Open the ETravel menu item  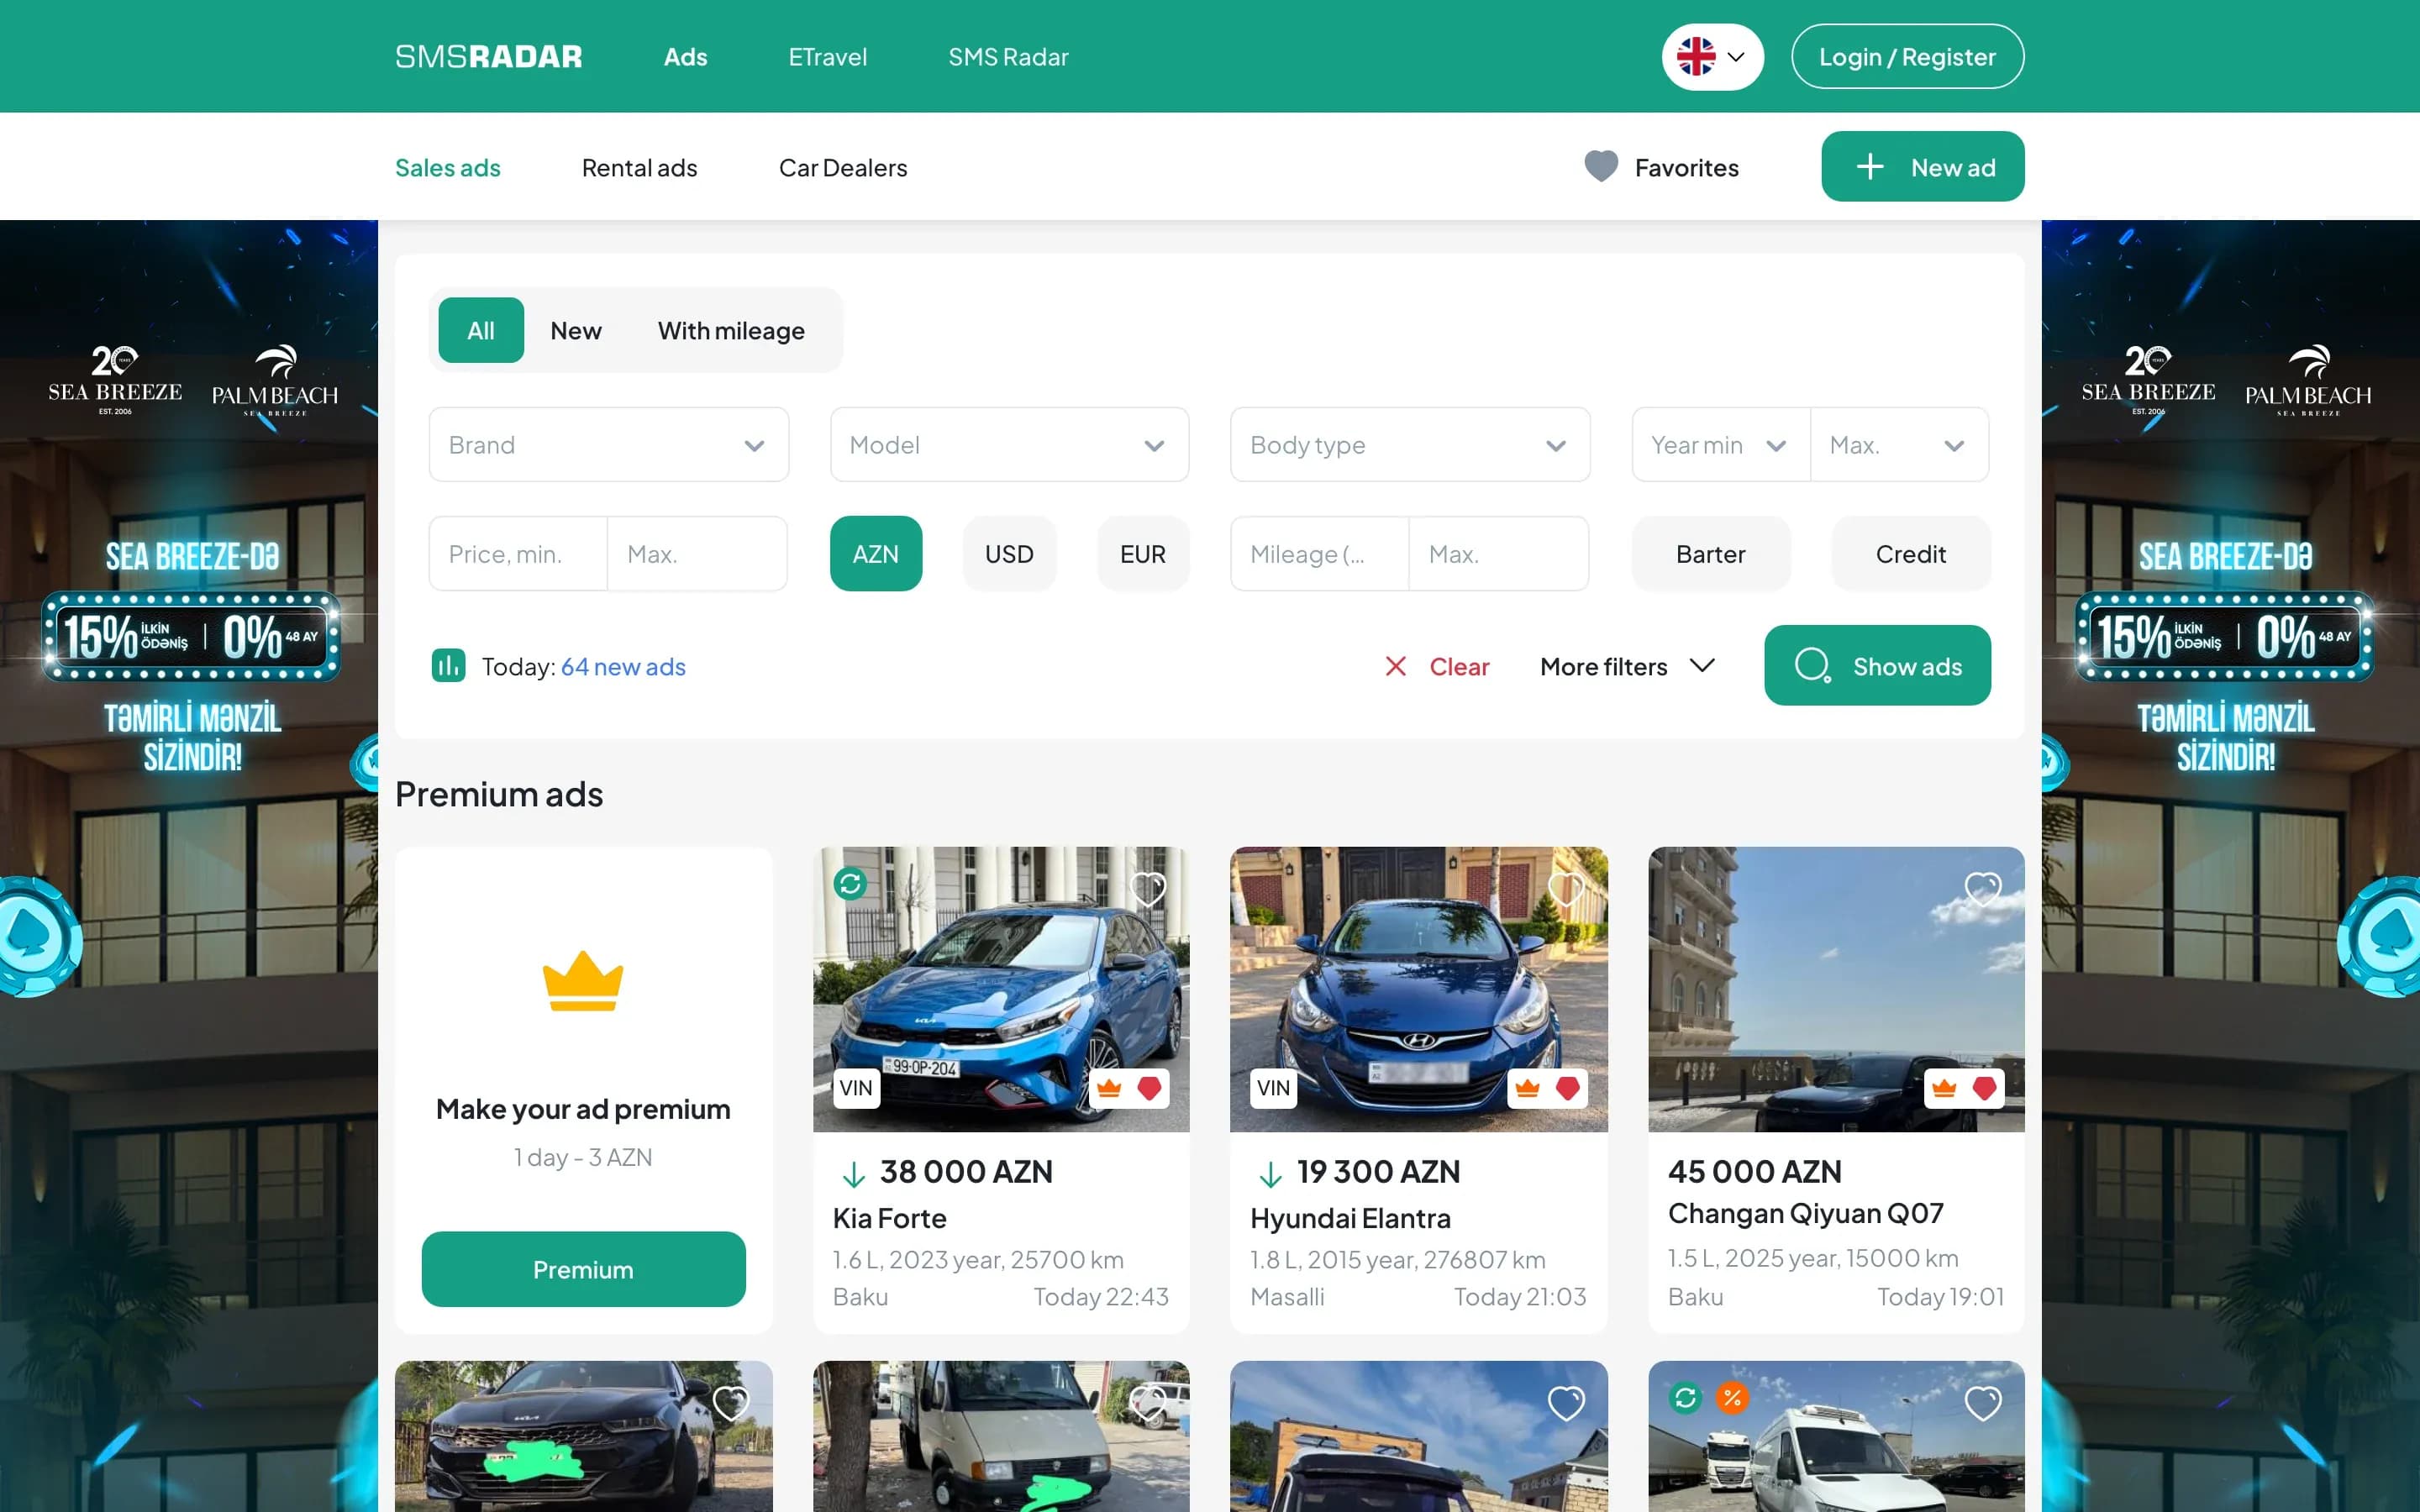tap(827, 57)
